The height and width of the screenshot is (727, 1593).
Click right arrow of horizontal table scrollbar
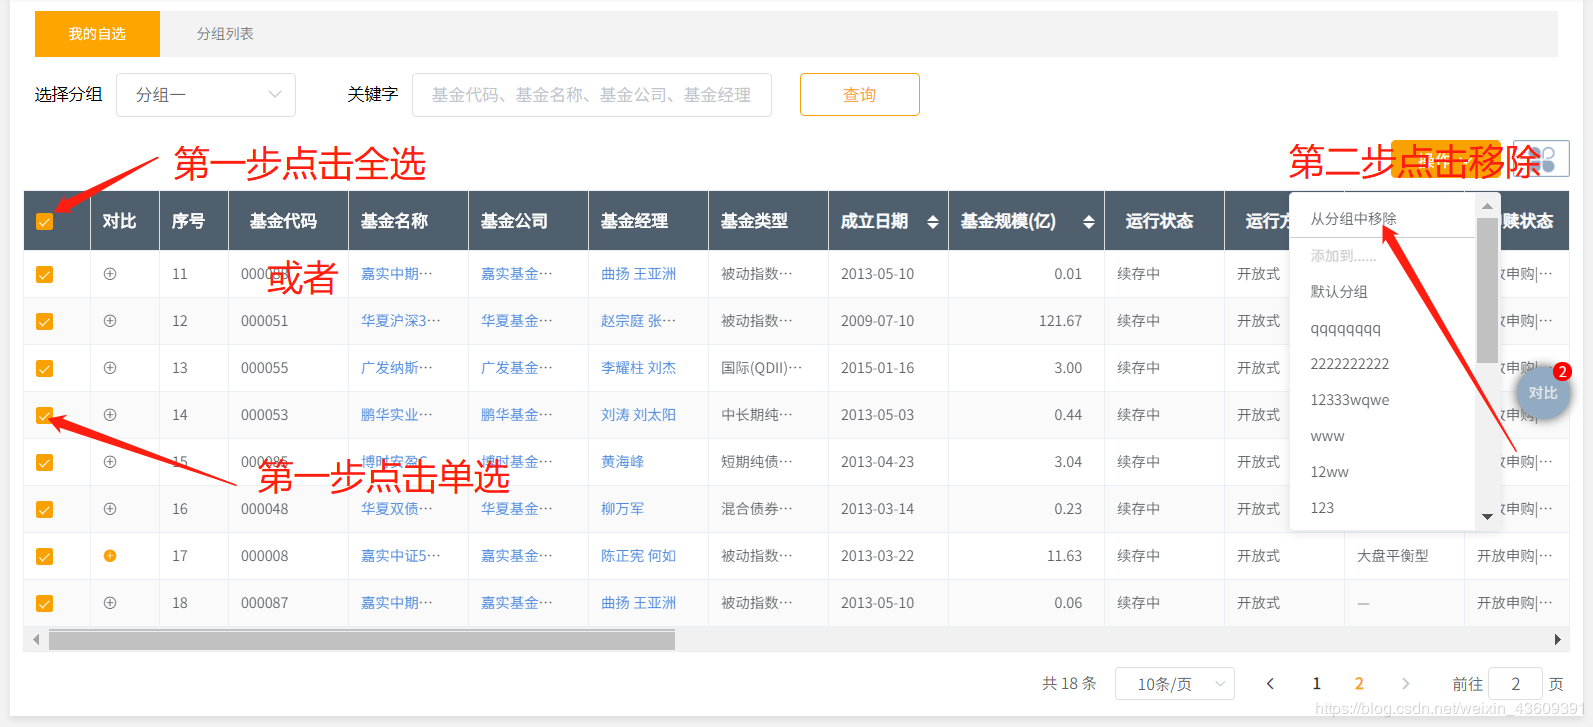coord(1557,639)
